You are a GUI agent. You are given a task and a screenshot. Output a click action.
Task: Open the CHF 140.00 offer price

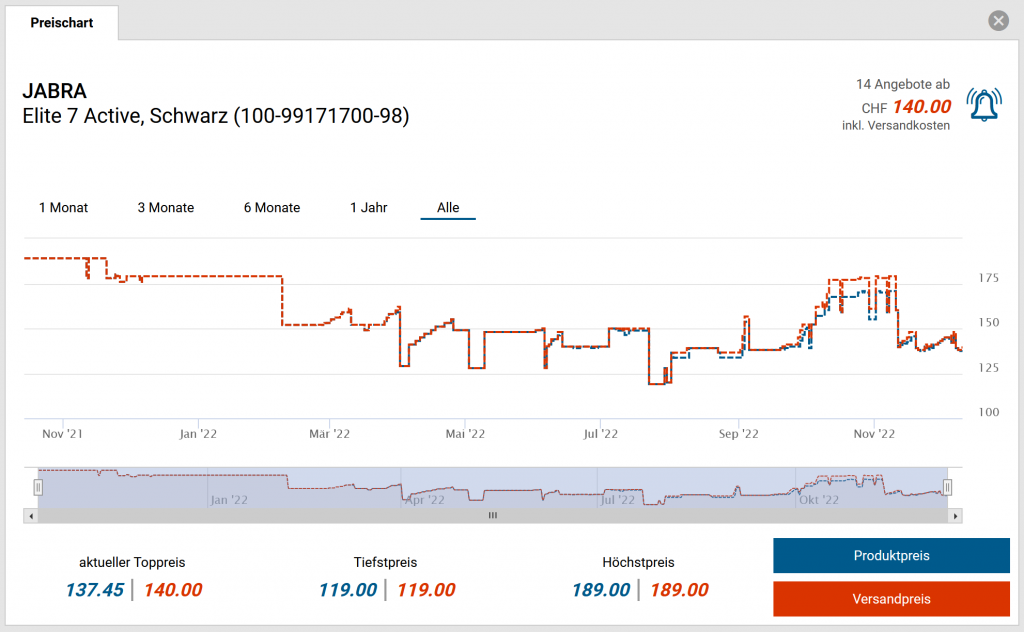point(921,107)
